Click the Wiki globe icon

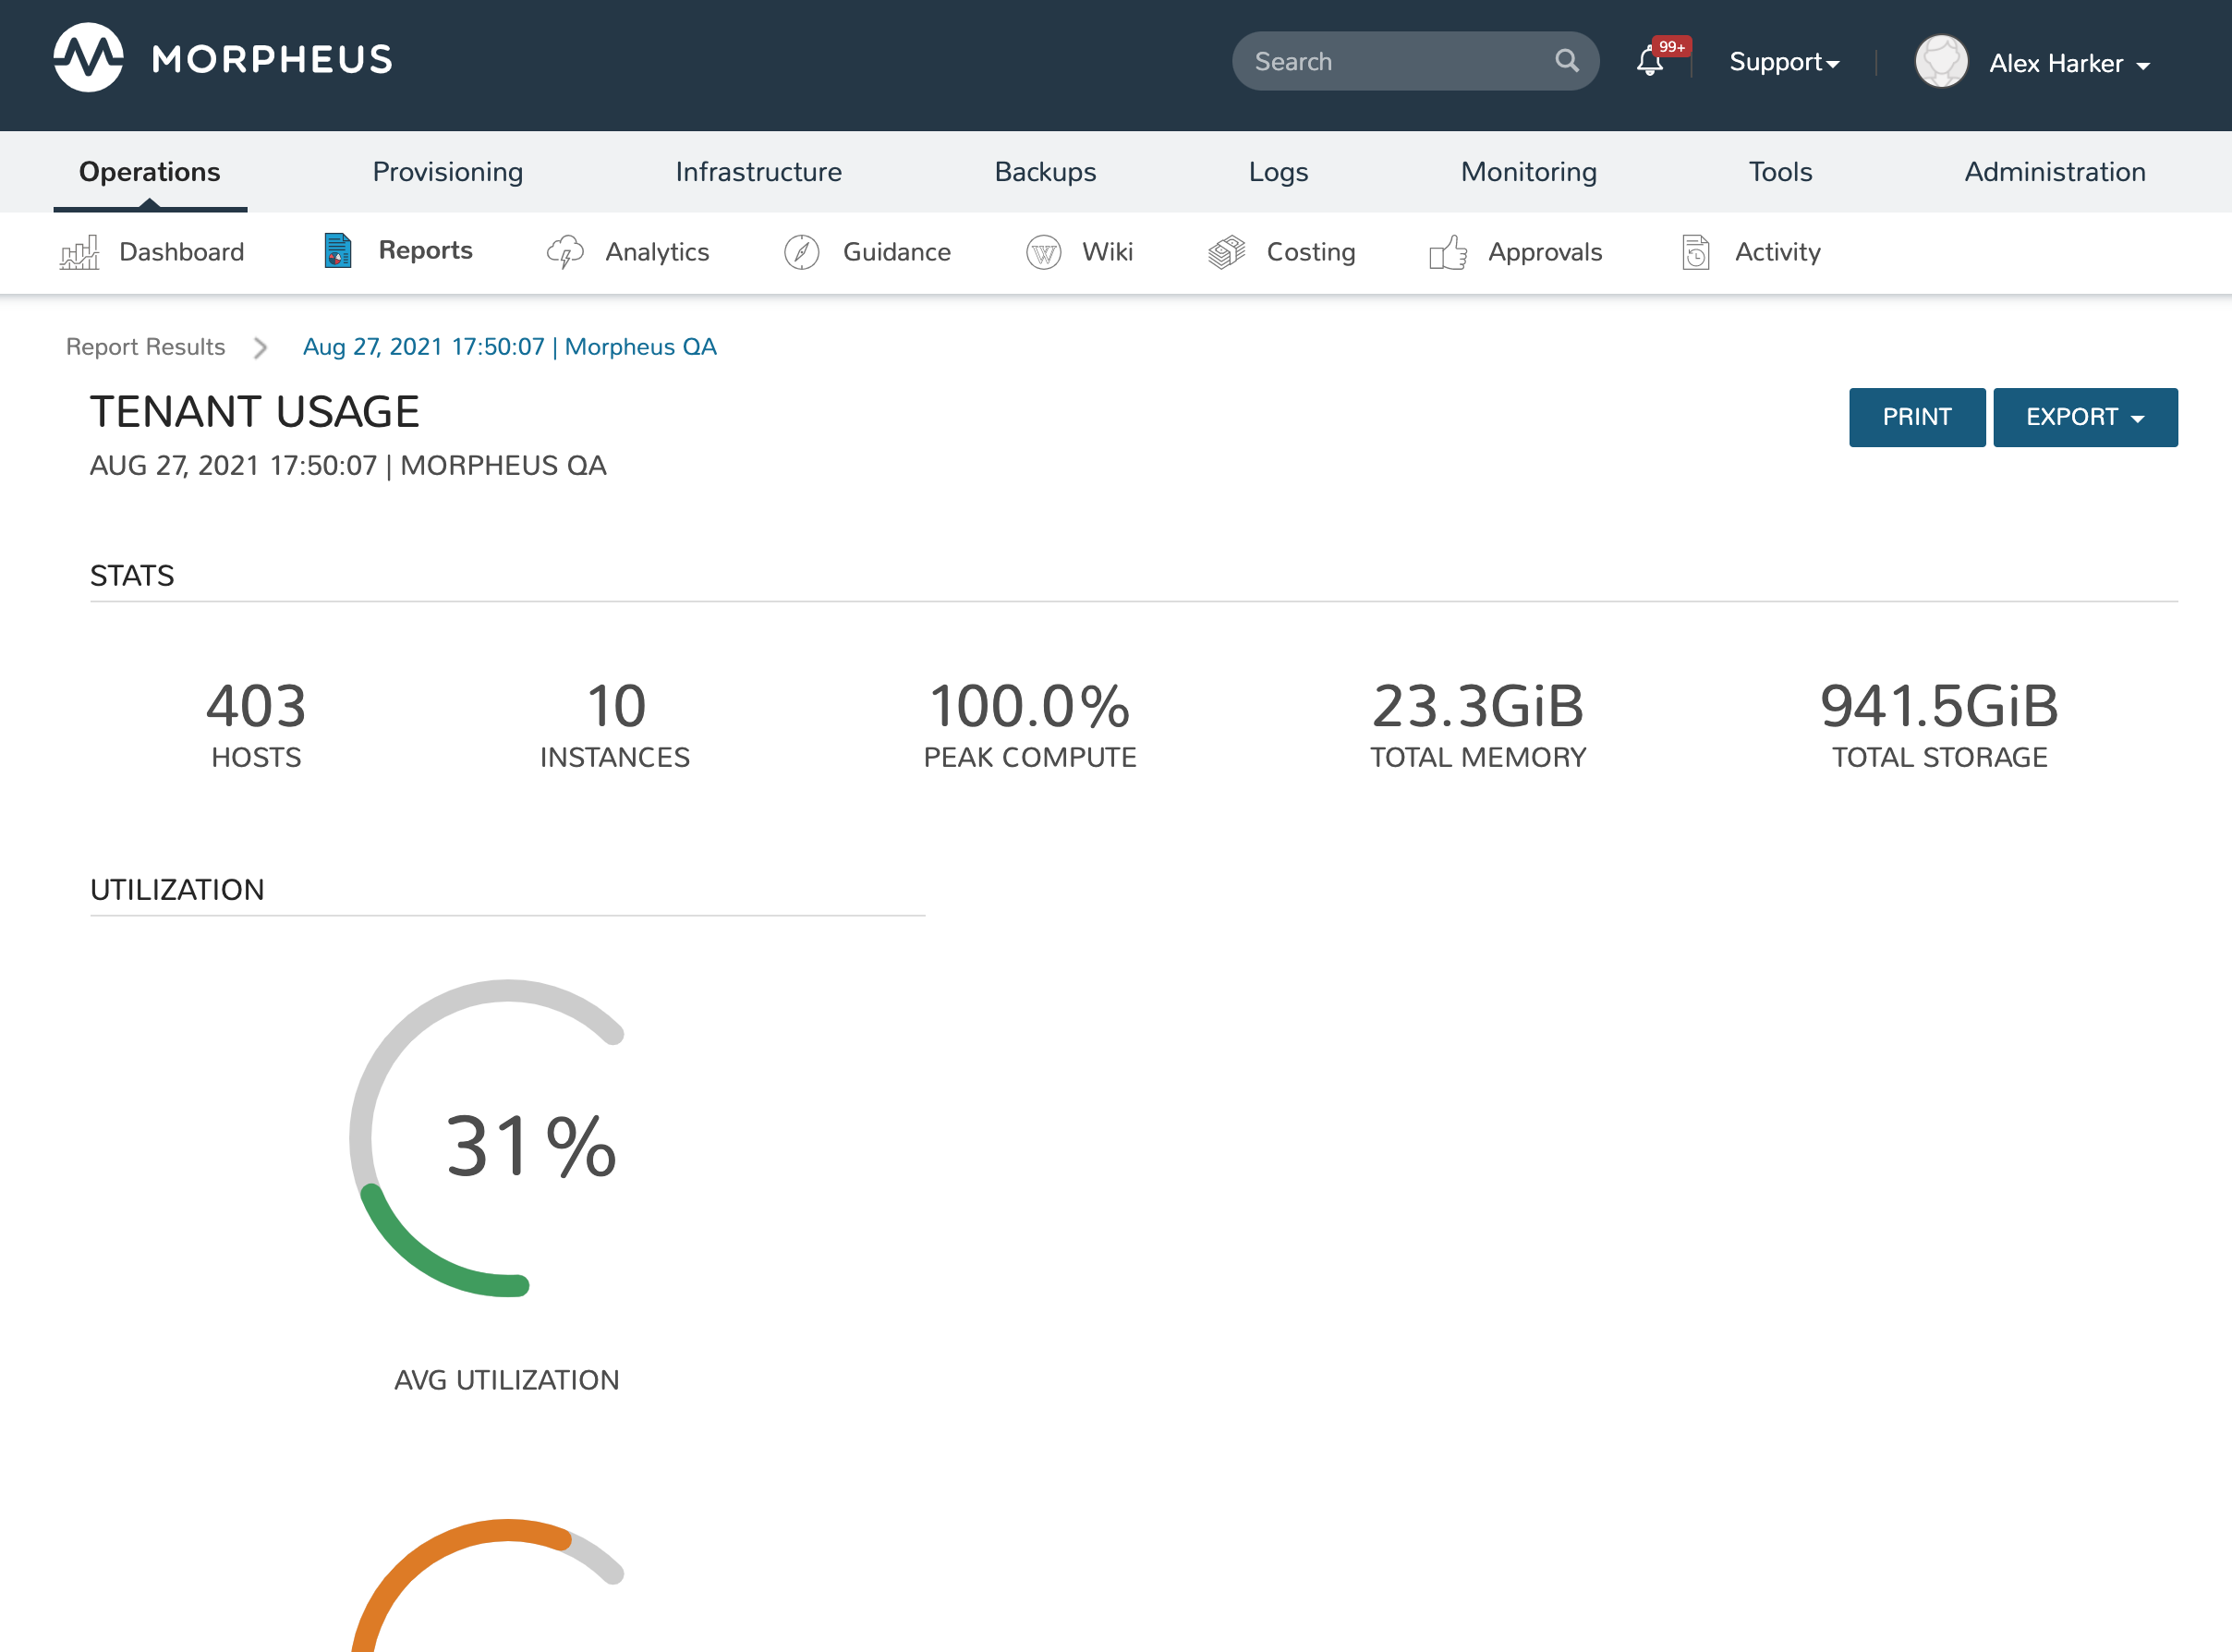pos(1043,252)
